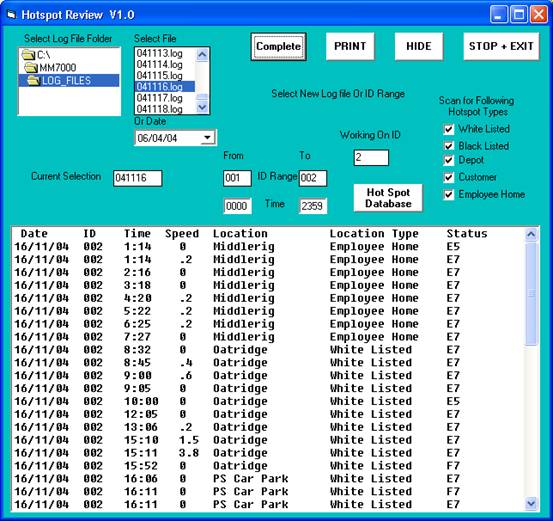Viewport: 553px width, 521px height.
Task: Open the Hot Spot Database
Action: coord(388,198)
